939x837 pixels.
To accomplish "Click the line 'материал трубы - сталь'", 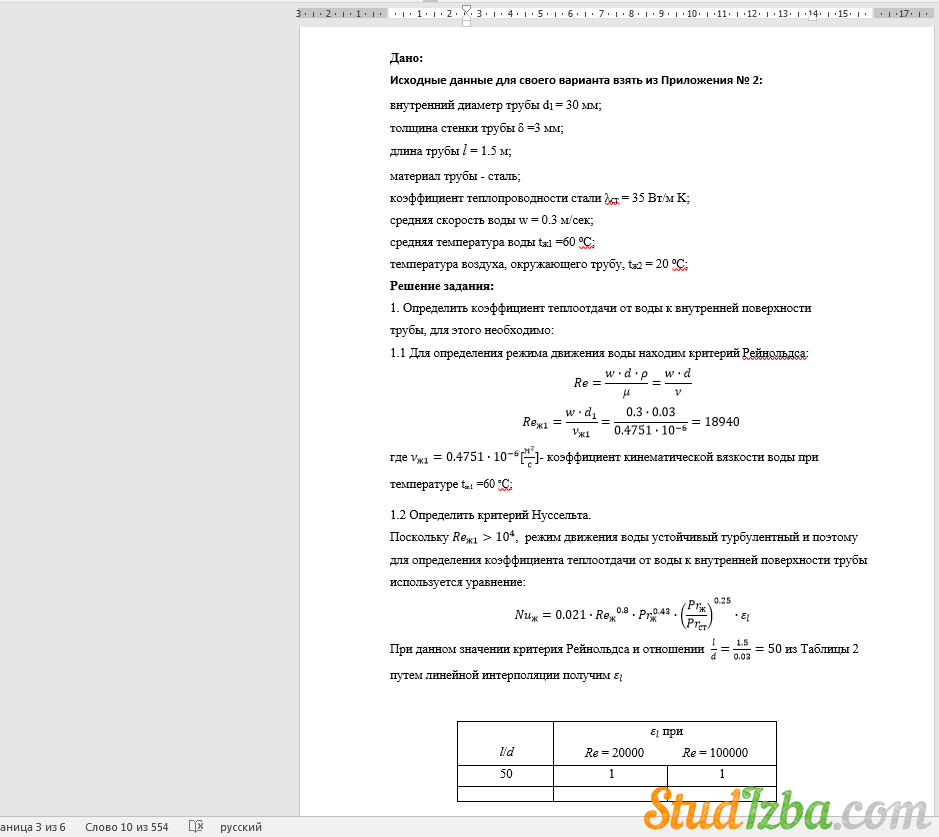I will click(x=455, y=176).
